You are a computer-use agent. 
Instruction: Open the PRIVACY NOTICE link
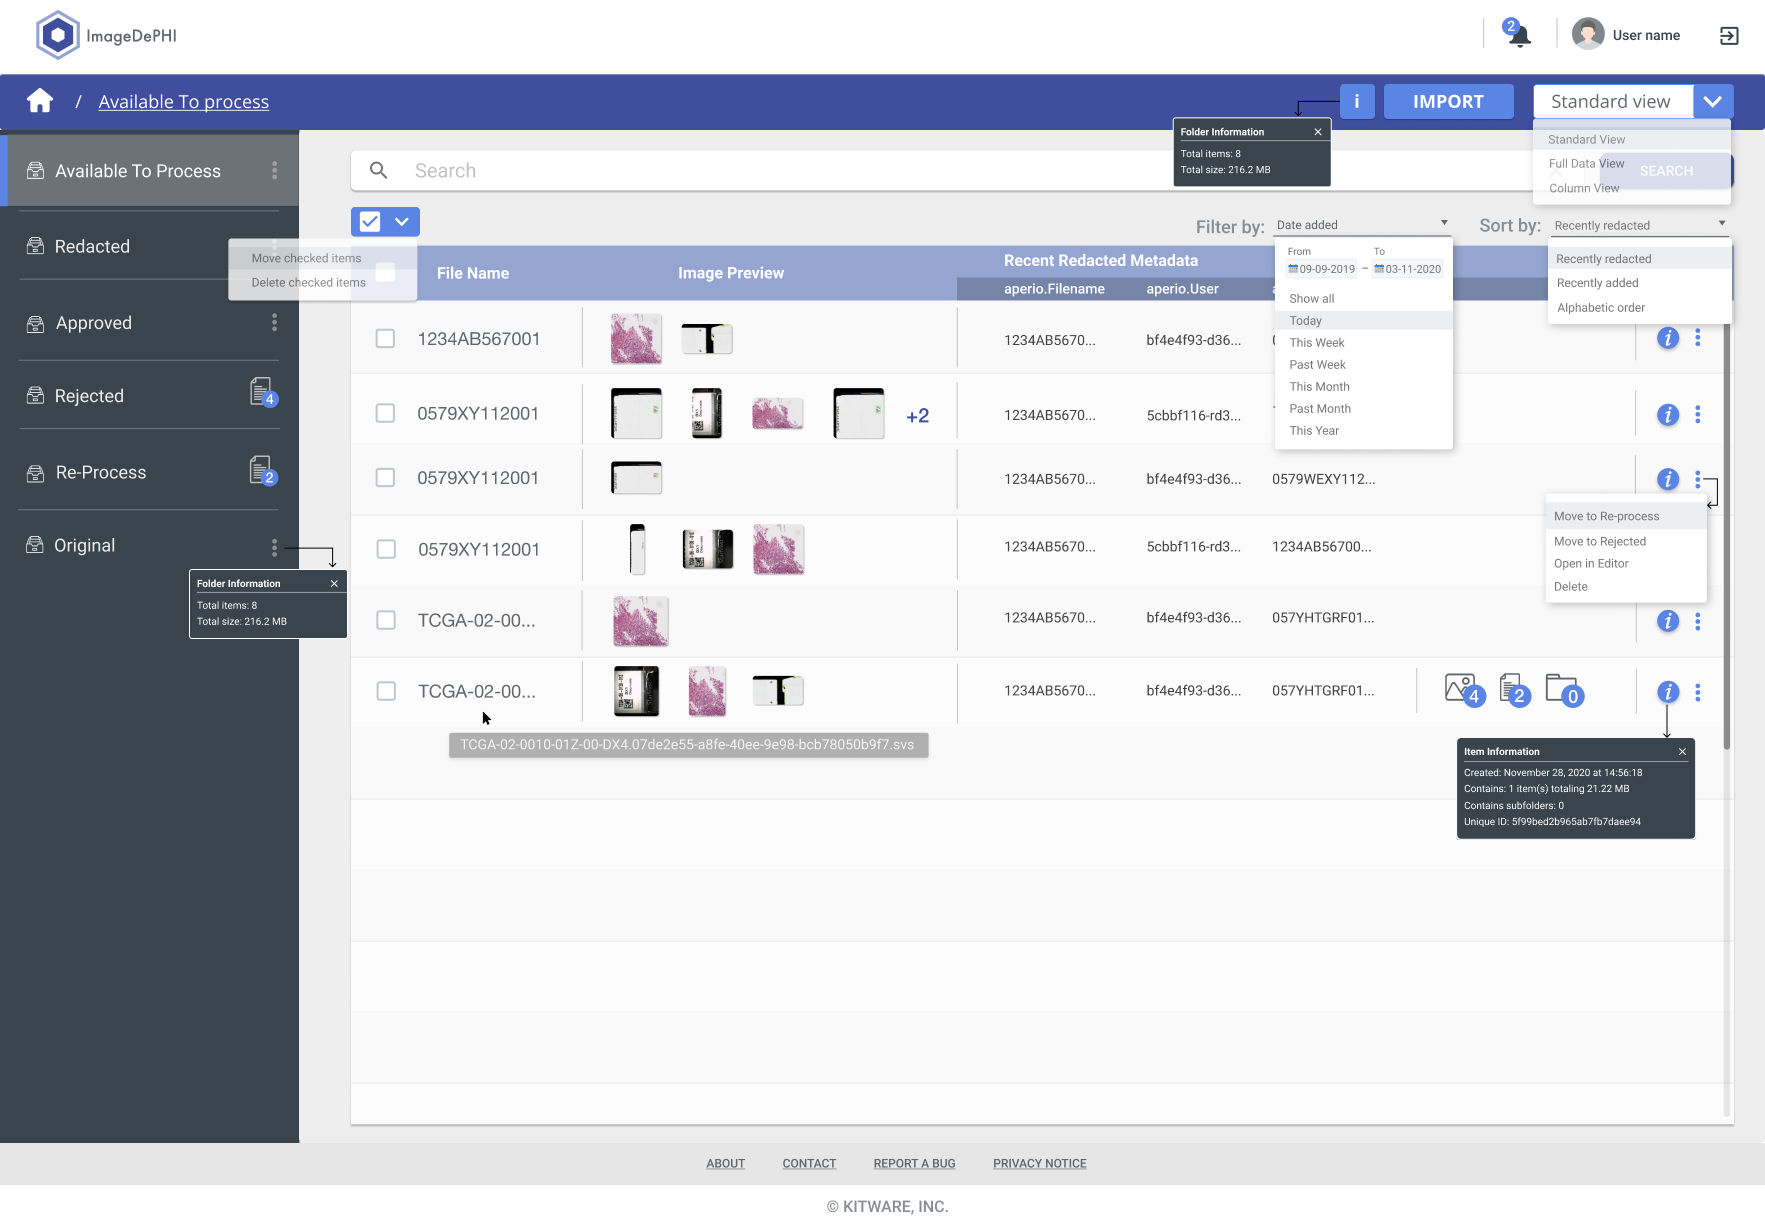coord(1039,1163)
